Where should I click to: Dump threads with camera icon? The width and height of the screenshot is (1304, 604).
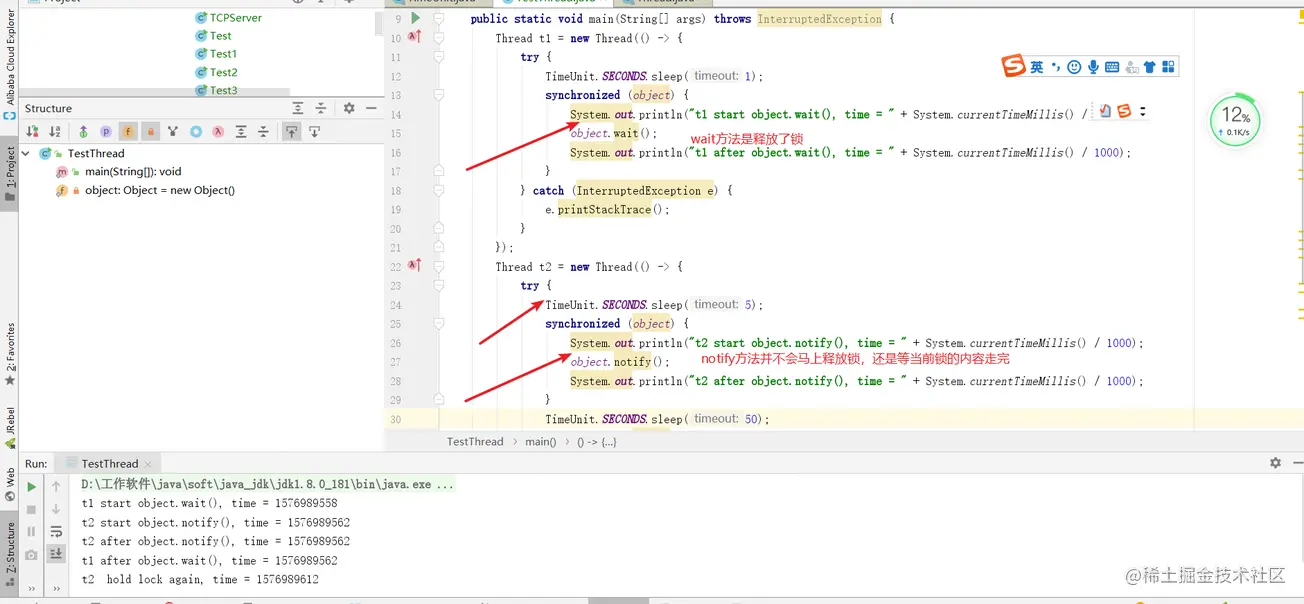pyautogui.click(x=31, y=554)
